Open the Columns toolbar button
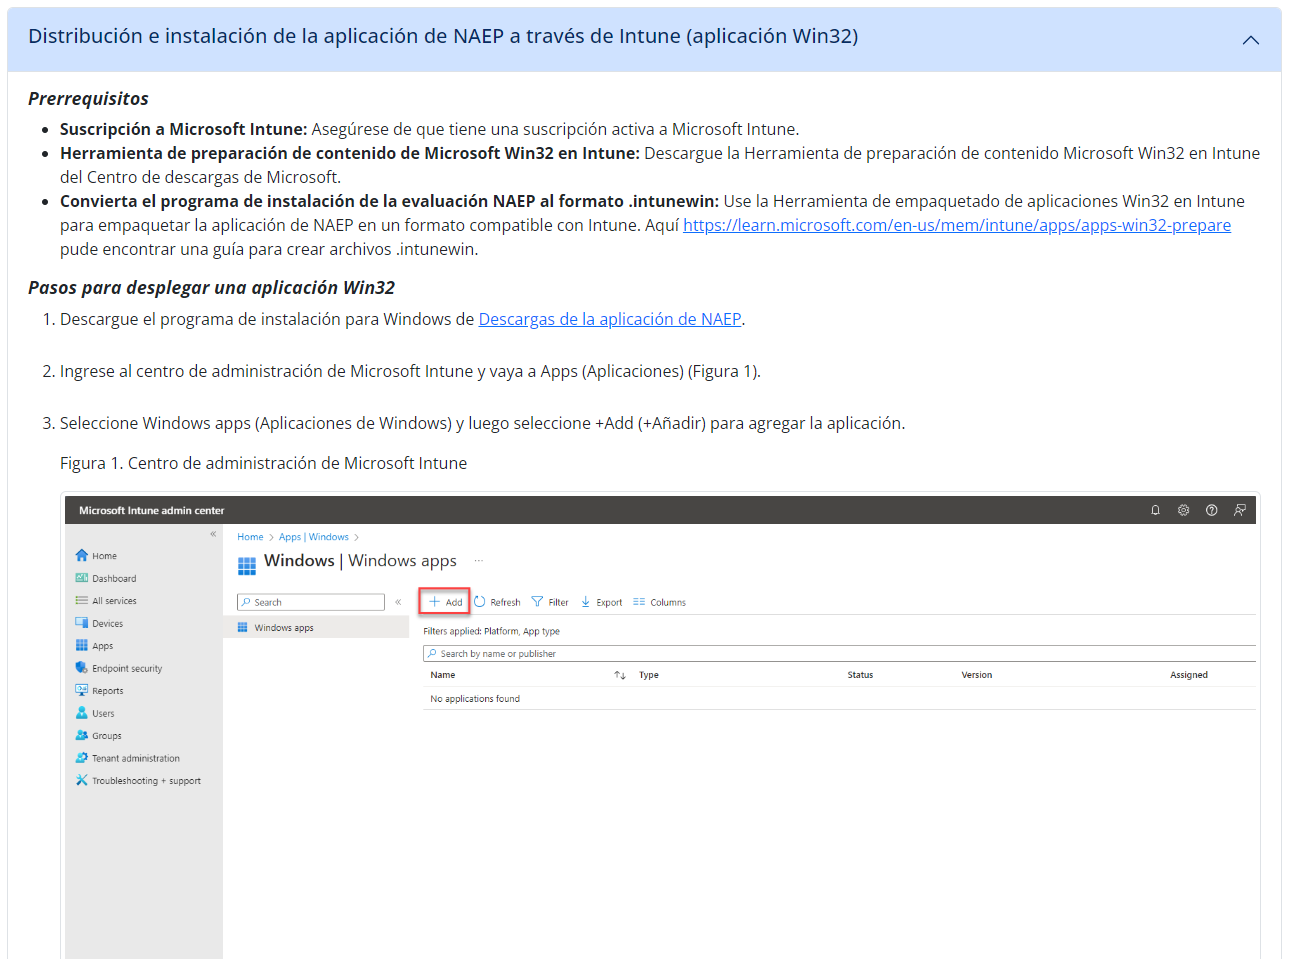Viewport: 1294px width, 959px height. (x=659, y=602)
